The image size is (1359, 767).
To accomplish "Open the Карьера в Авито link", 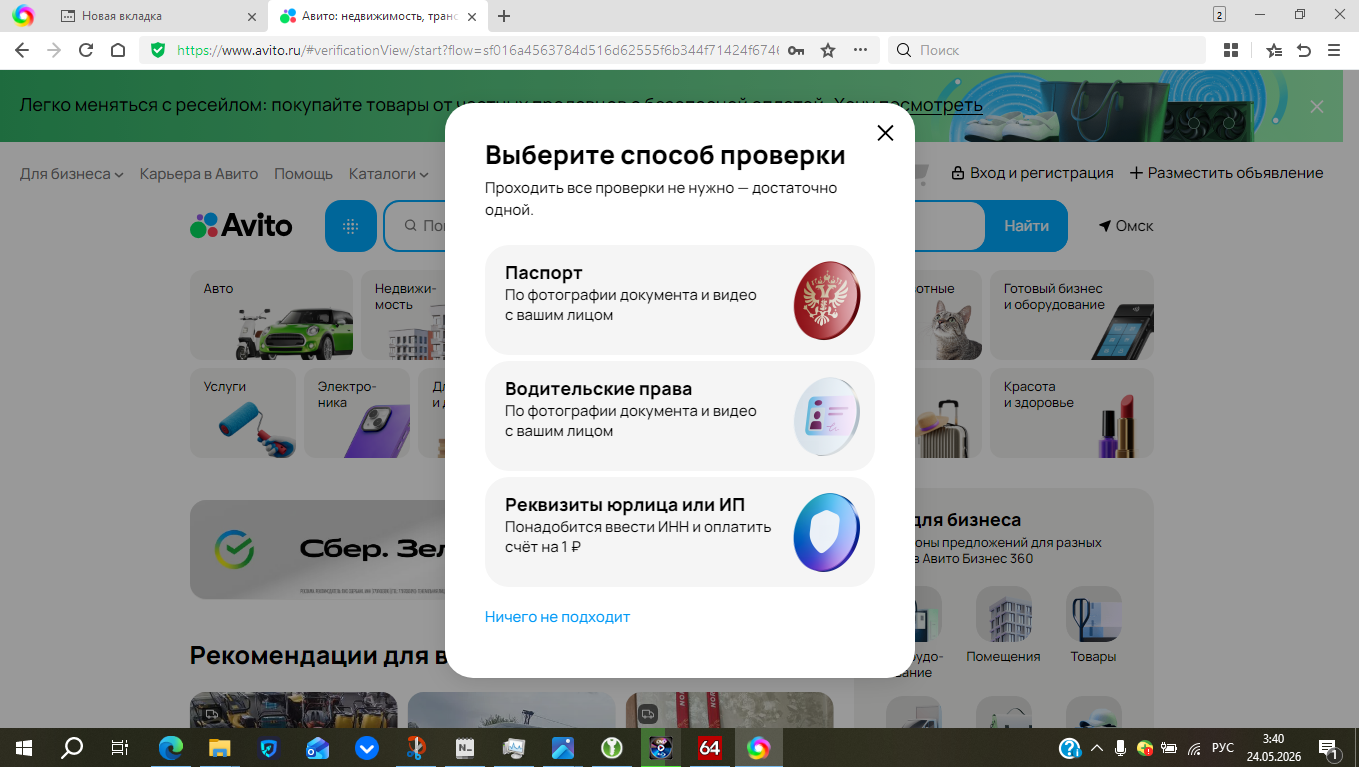I will click(x=199, y=174).
